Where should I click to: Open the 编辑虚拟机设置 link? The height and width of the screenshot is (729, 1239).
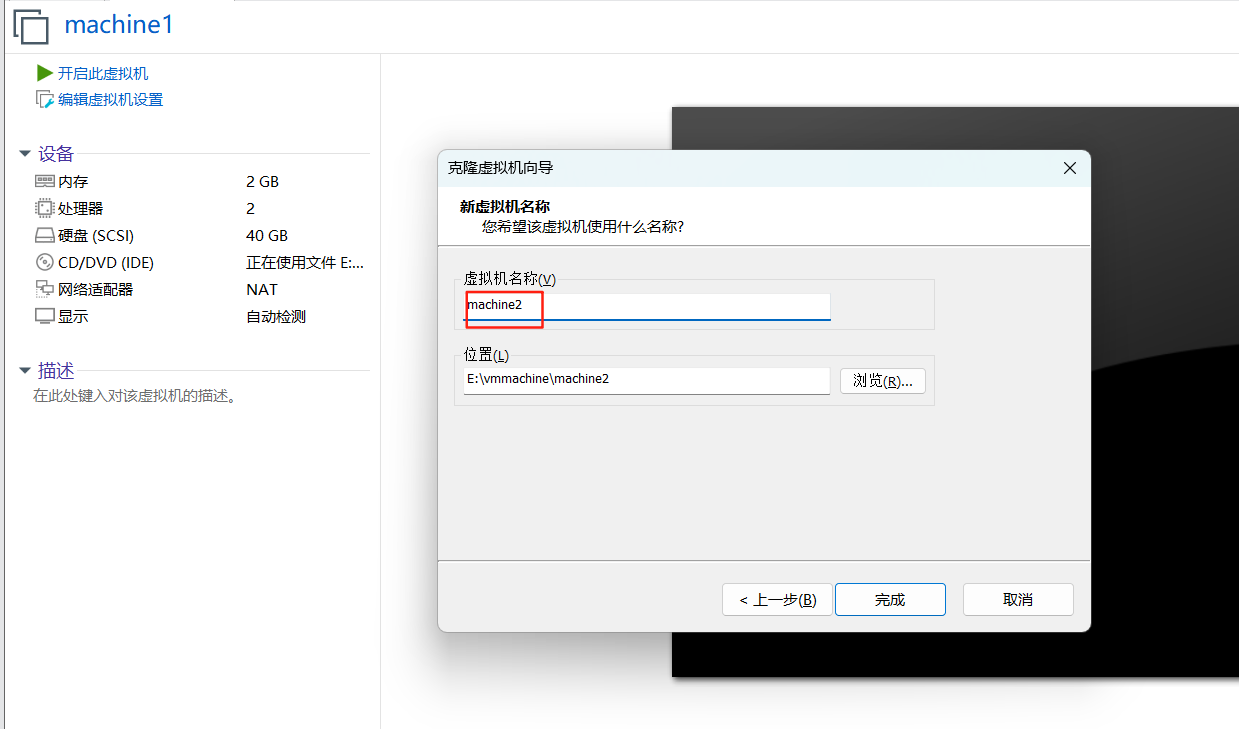pyautogui.click(x=110, y=99)
